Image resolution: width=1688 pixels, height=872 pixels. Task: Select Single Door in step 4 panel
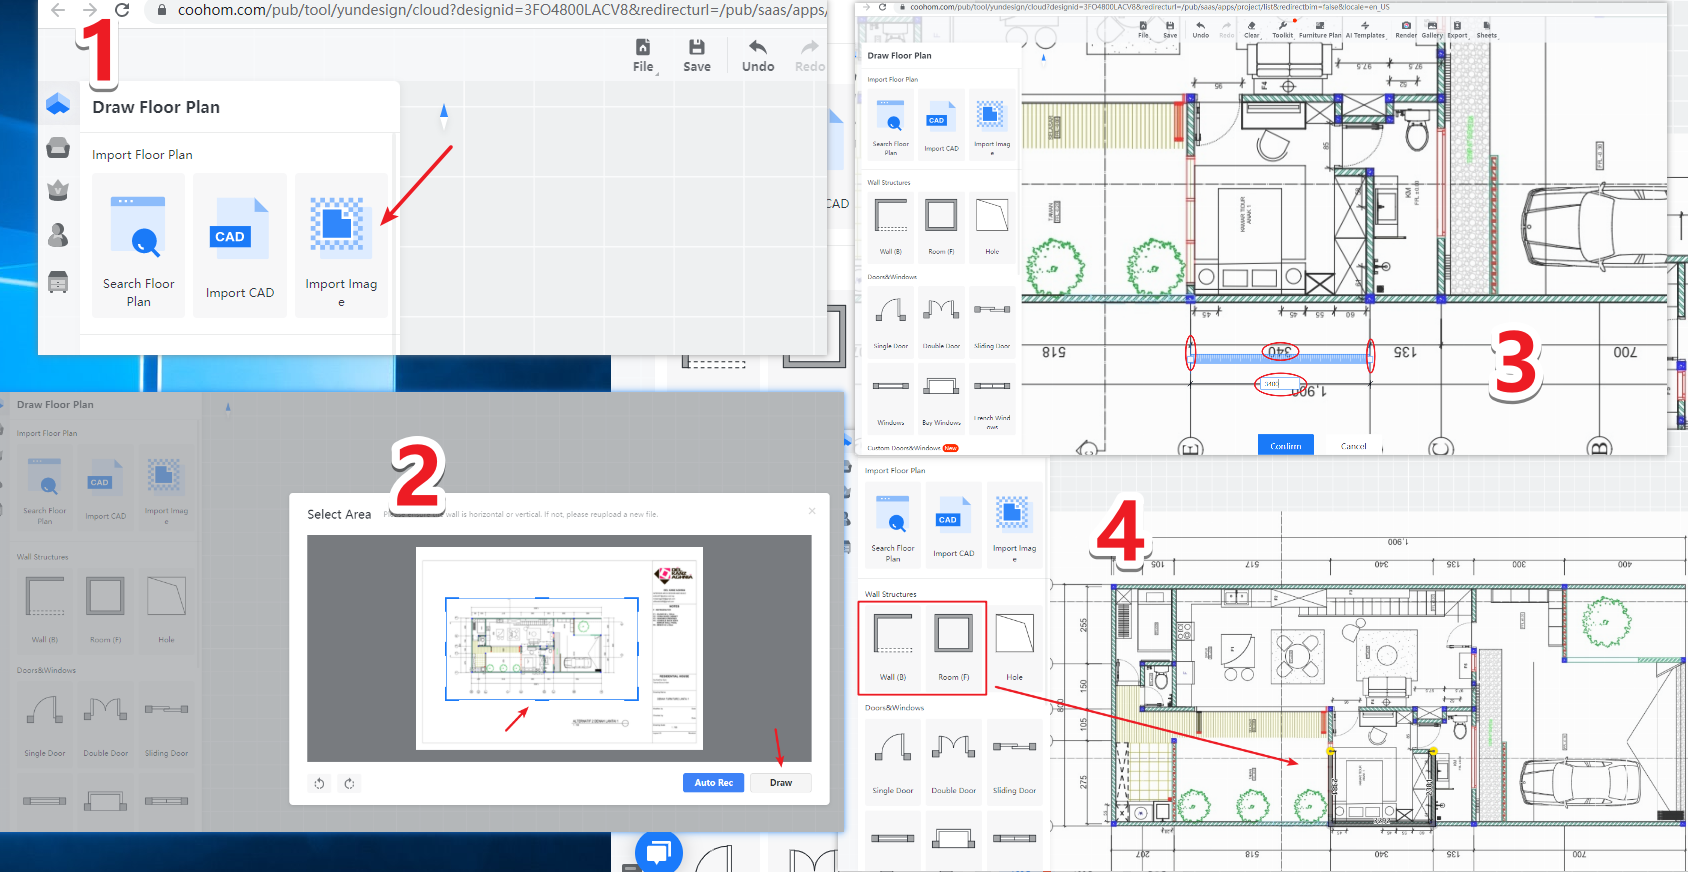[x=893, y=761]
